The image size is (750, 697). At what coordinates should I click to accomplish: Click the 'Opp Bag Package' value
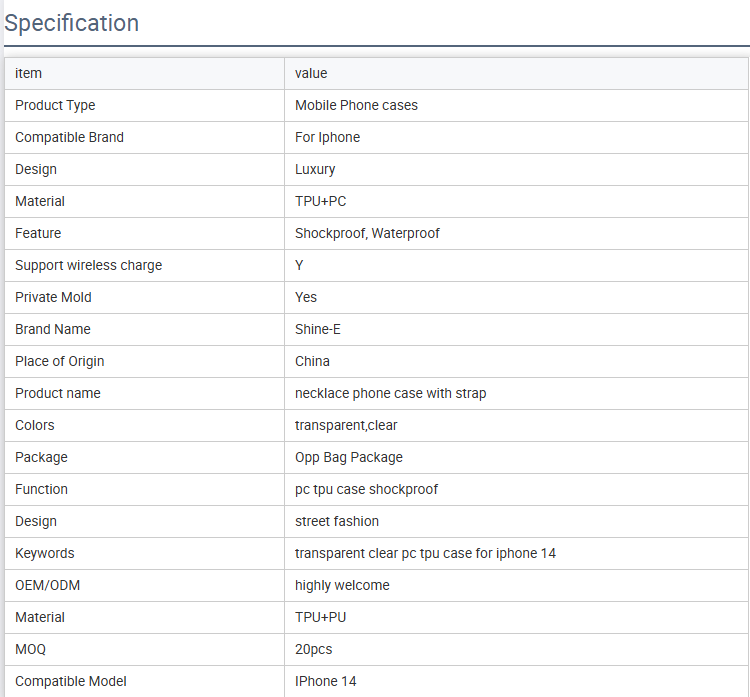tap(349, 457)
